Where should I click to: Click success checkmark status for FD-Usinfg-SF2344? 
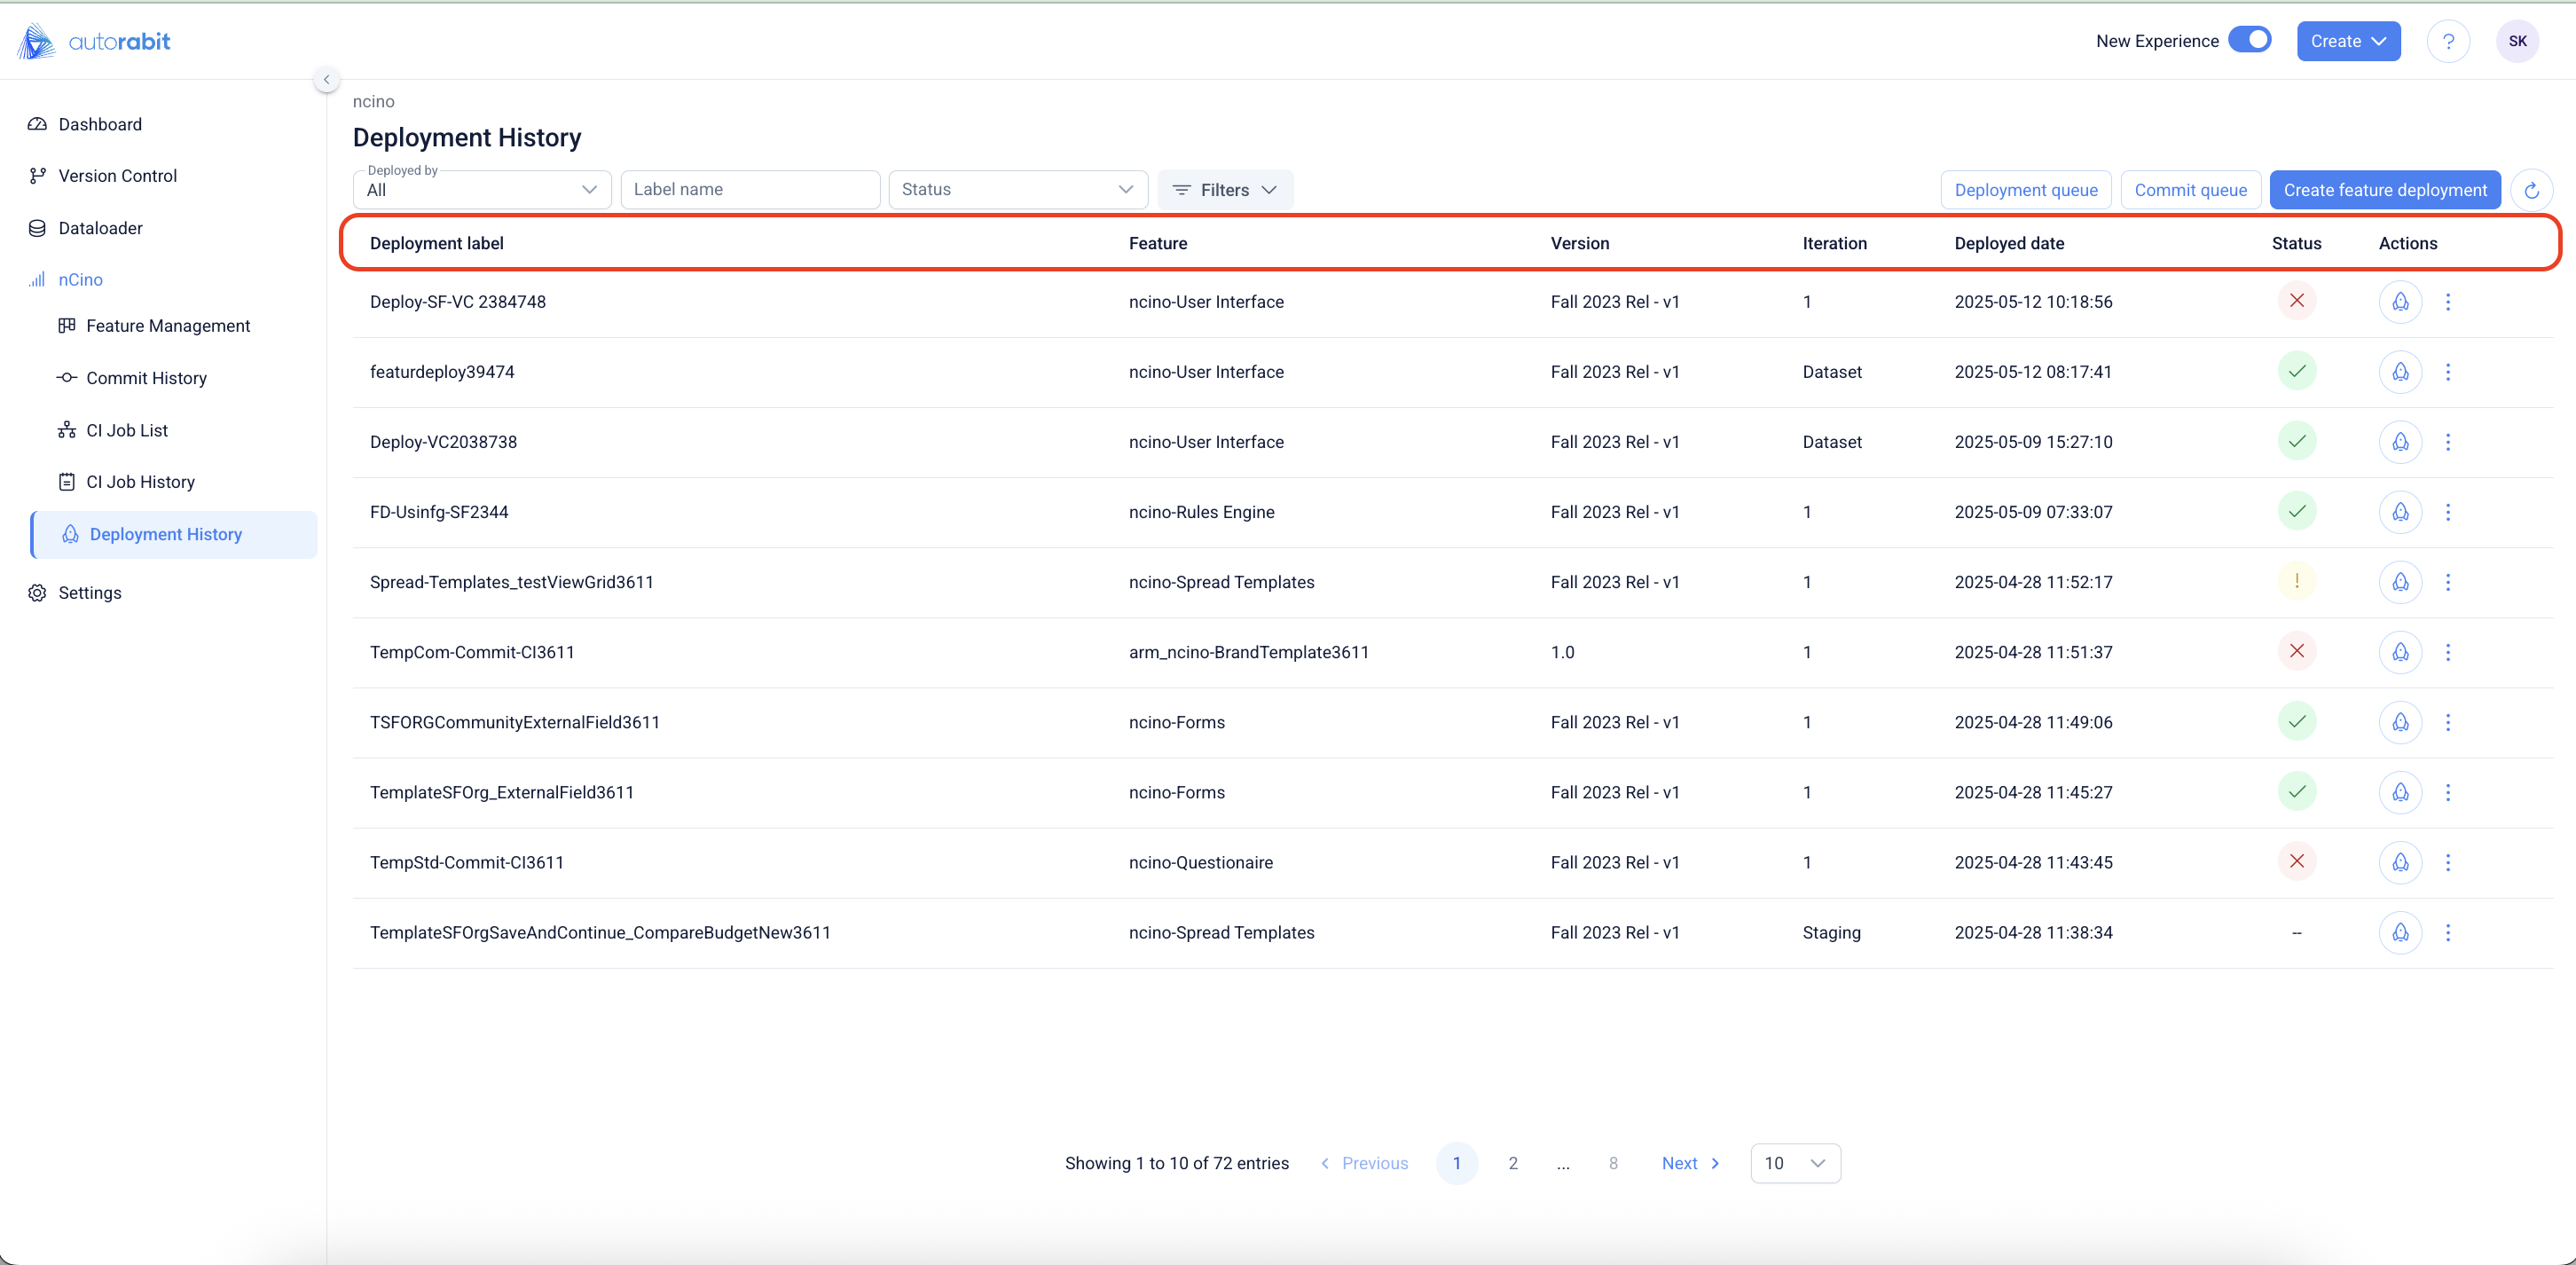(2297, 511)
